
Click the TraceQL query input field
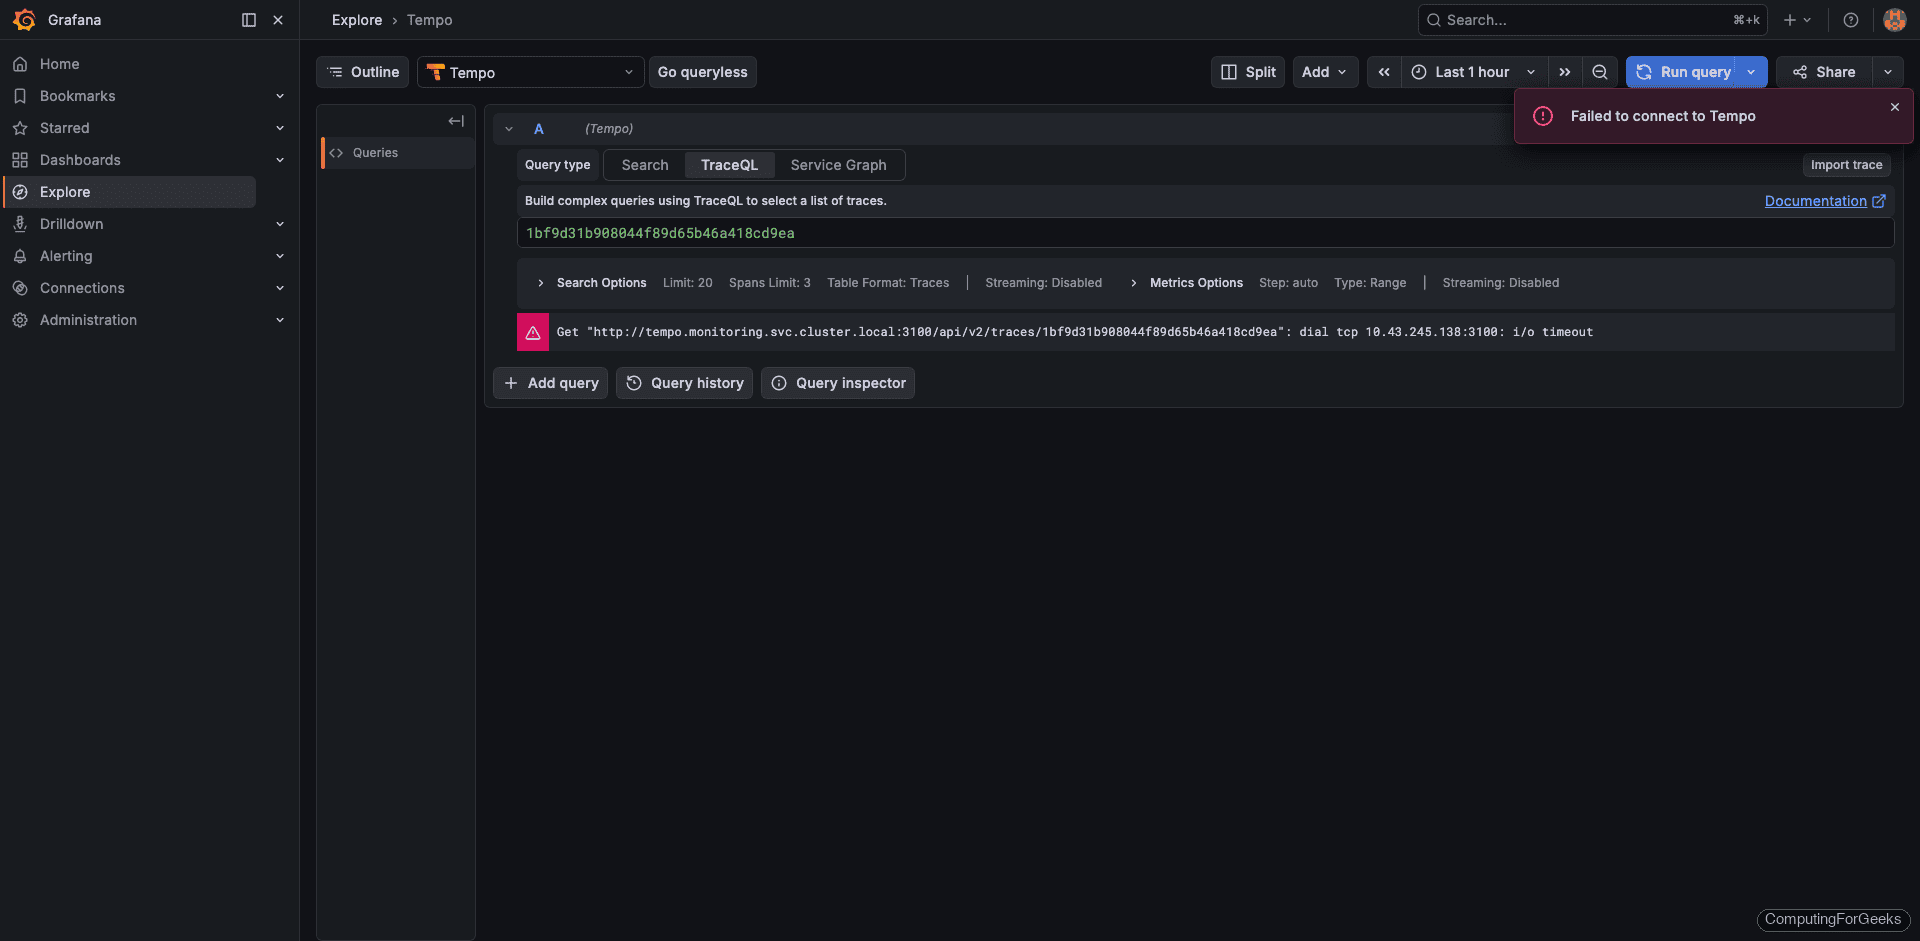1200,233
